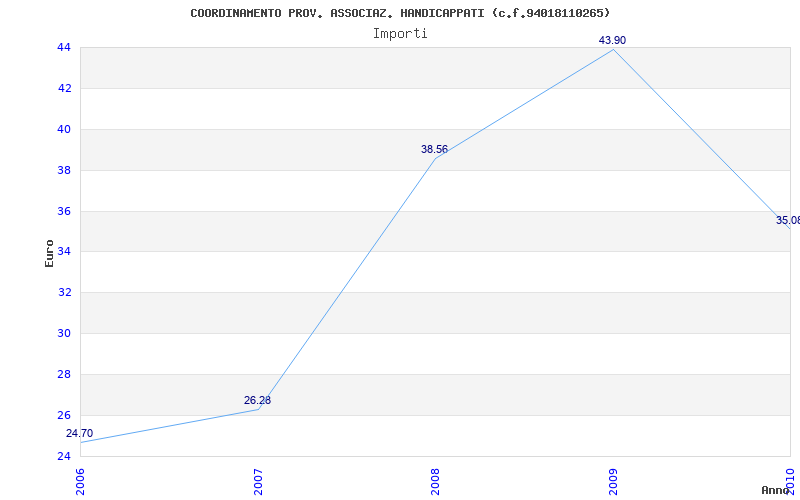This screenshot has height=500, width=800.
Task: Click the 28 y-axis tick label
Action: click(64, 374)
